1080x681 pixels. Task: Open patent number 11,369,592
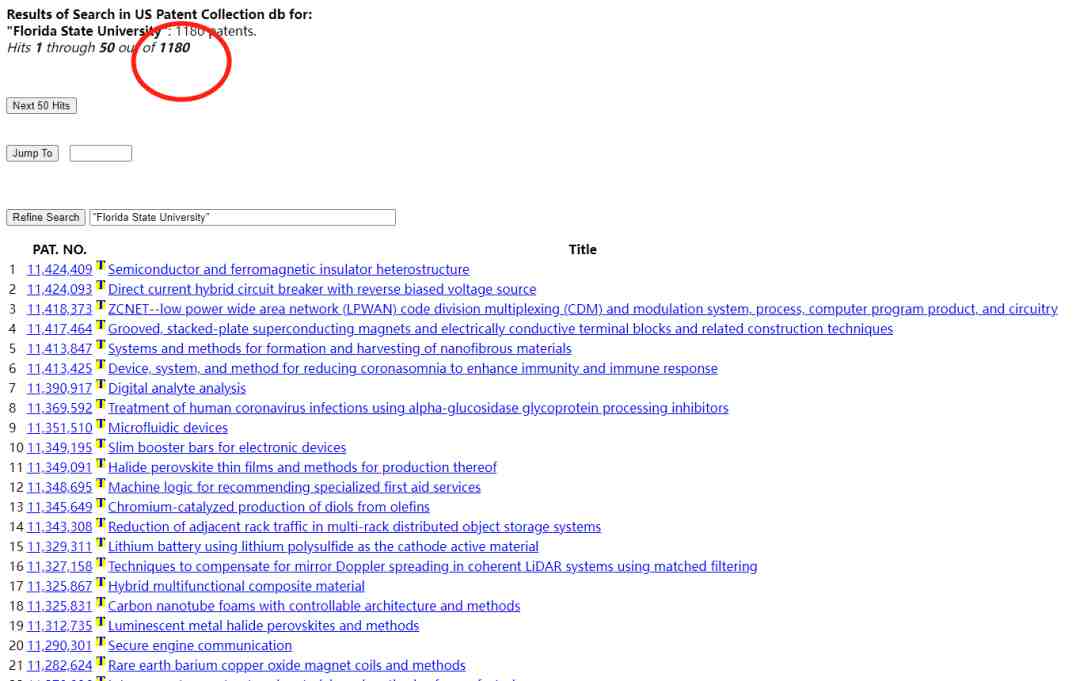pos(59,408)
